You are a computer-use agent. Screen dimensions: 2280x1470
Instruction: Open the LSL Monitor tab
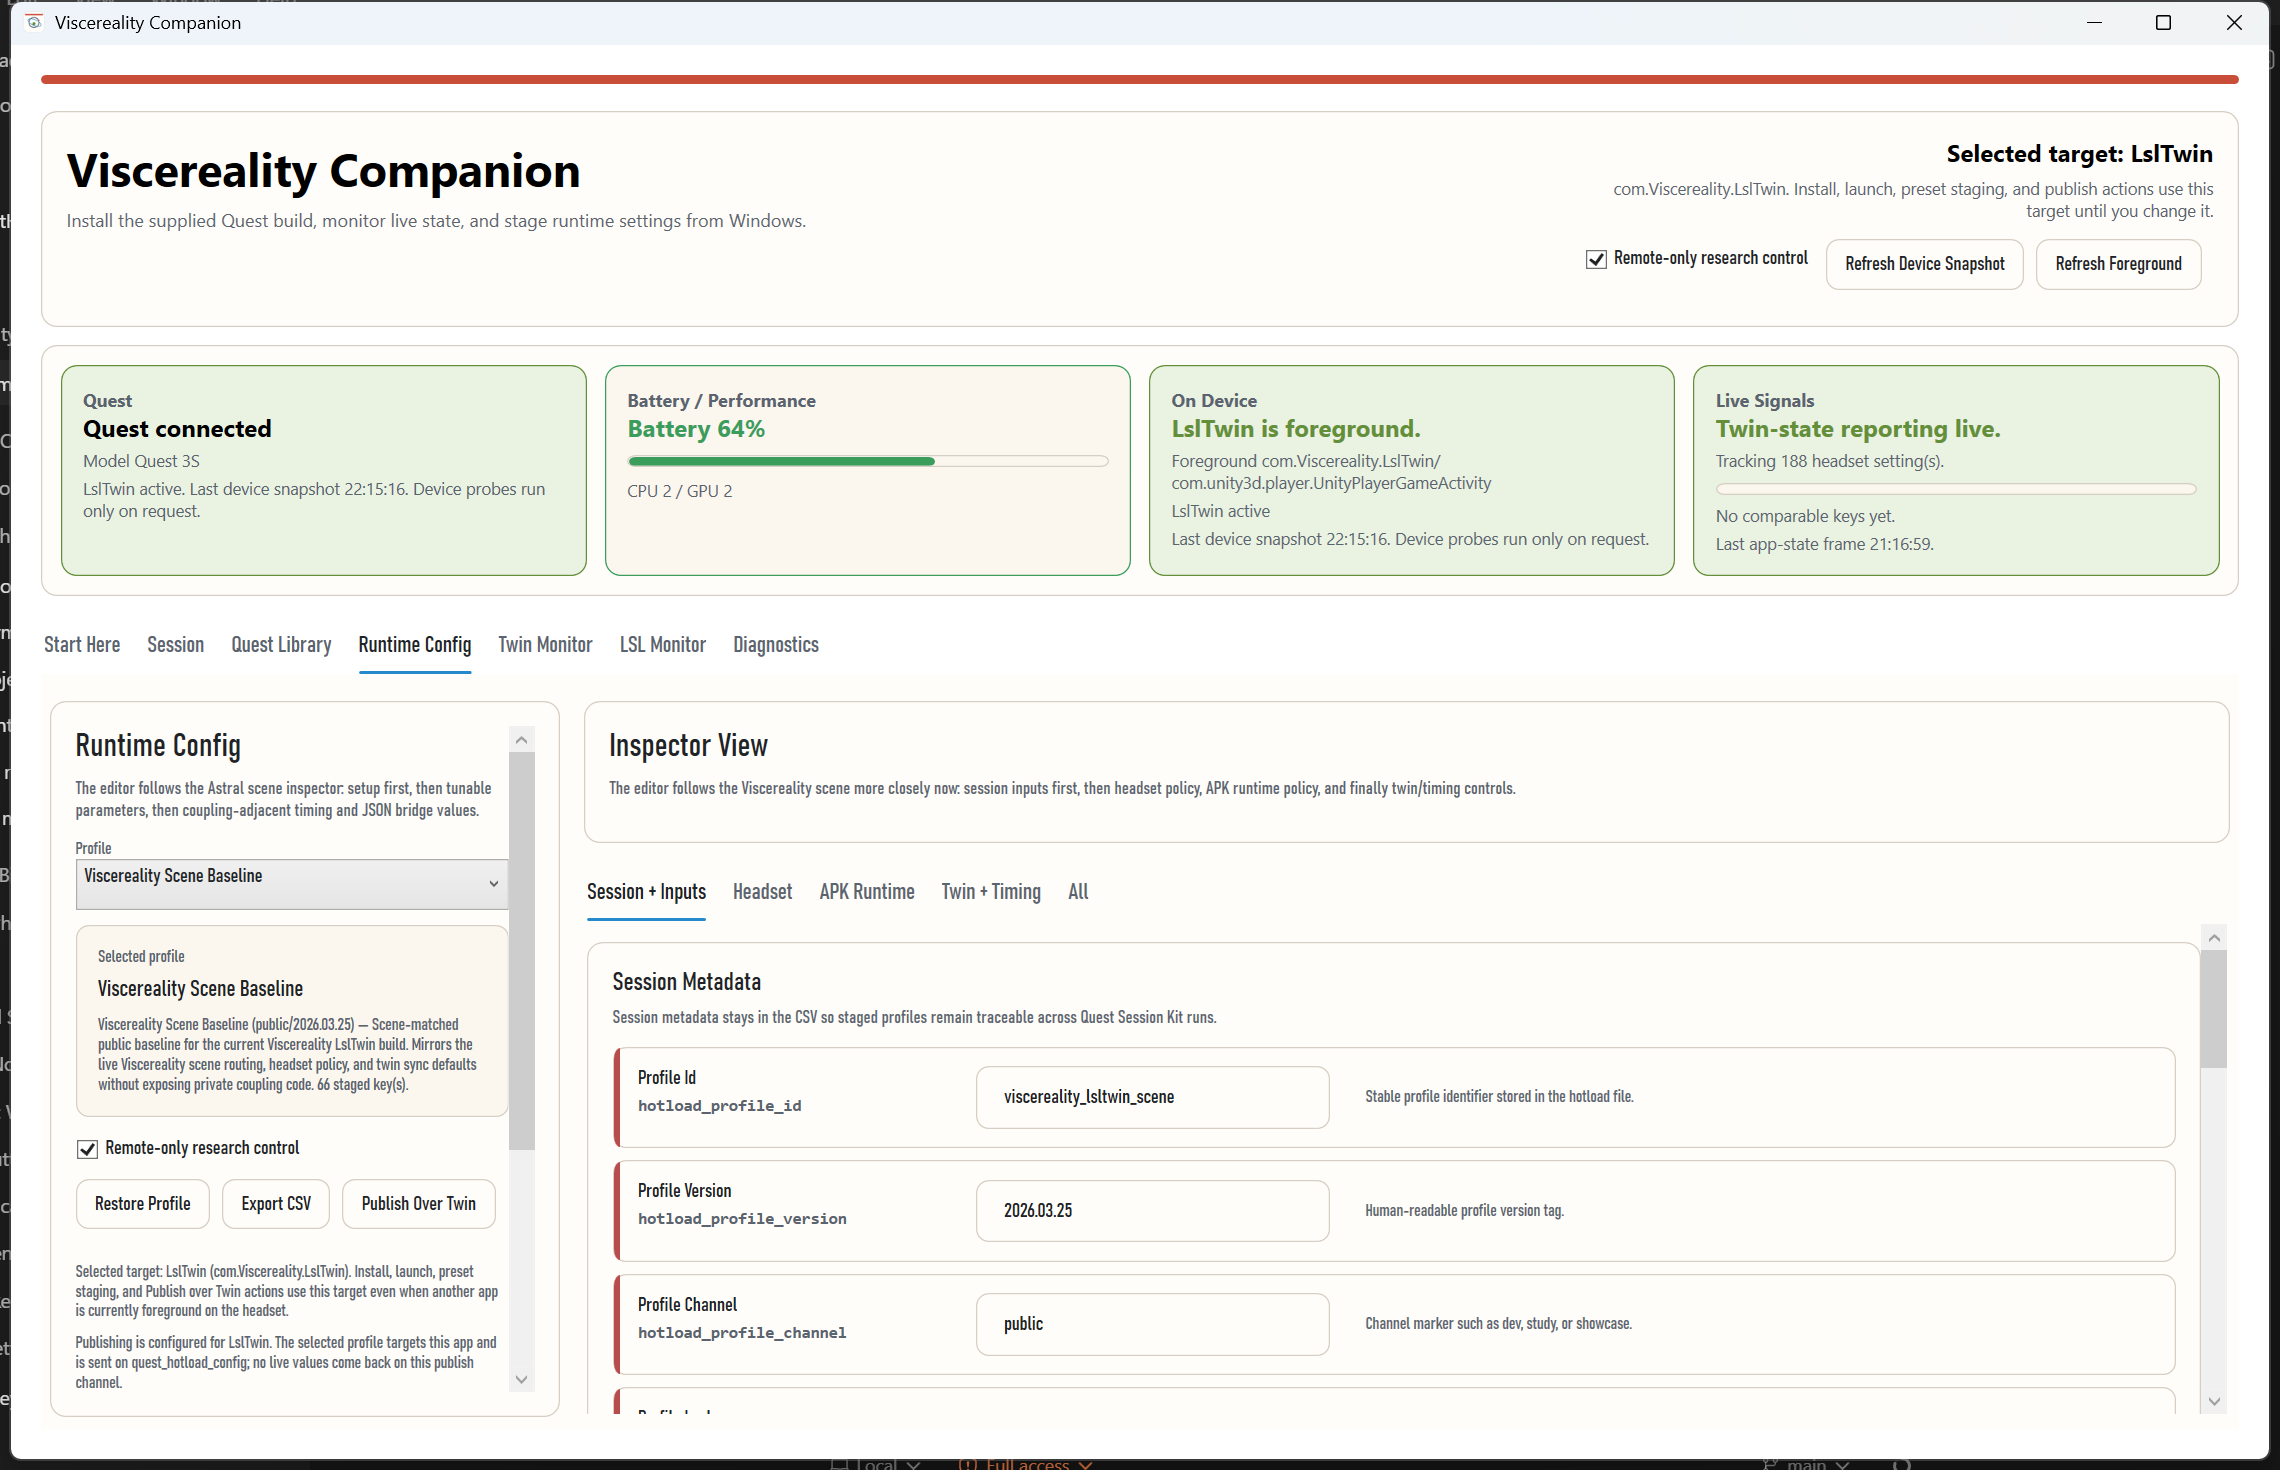click(662, 645)
